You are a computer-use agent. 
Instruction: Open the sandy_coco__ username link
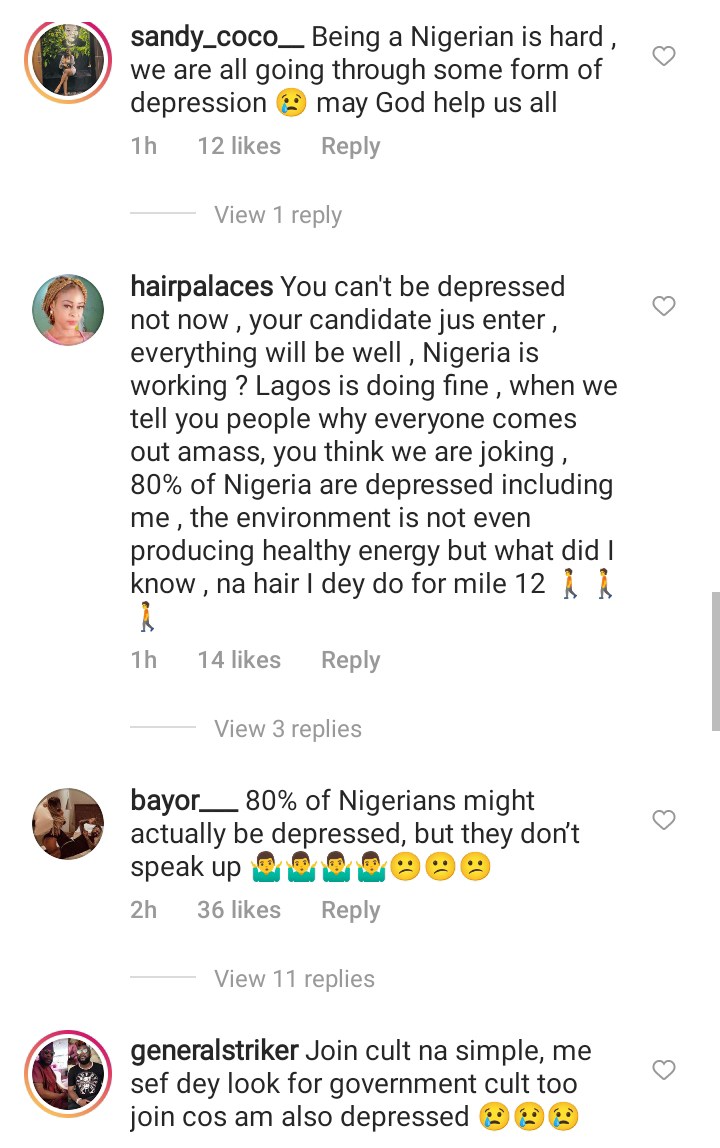pyautogui.click(x=216, y=38)
